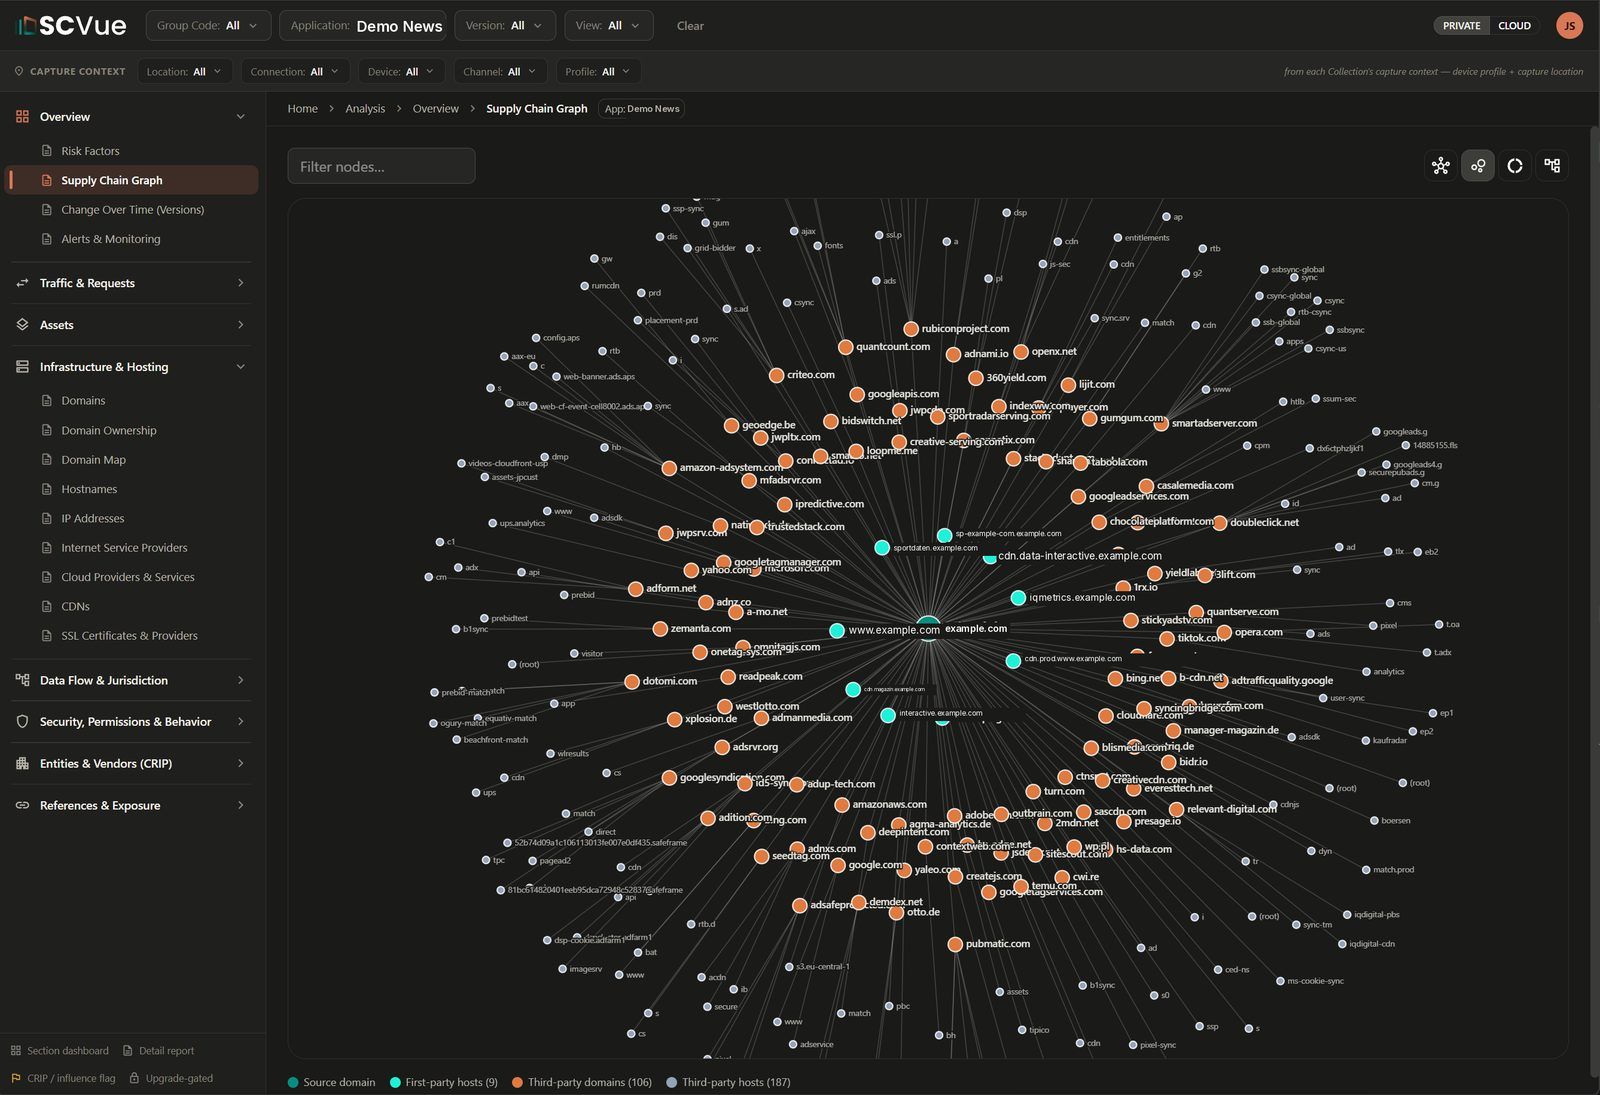Image resolution: width=1600 pixels, height=1095 pixels.
Task: Open the Location filter dropdown
Action: pyautogui.click(x=185, y=72)
